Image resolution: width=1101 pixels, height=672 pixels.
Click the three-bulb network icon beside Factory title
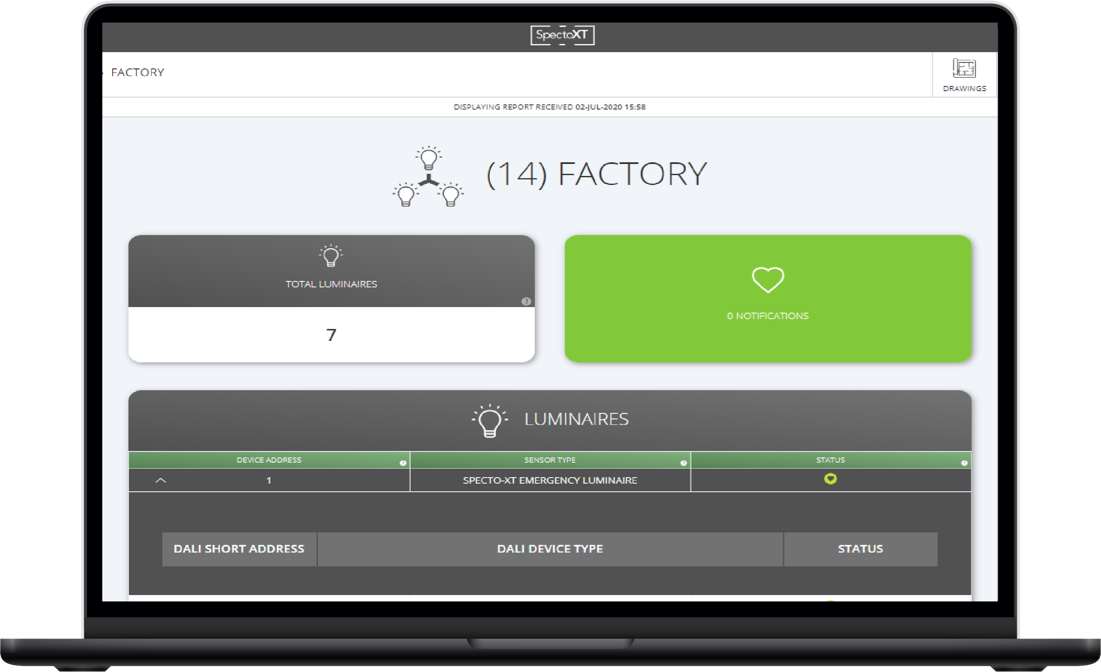click(428, 177)
